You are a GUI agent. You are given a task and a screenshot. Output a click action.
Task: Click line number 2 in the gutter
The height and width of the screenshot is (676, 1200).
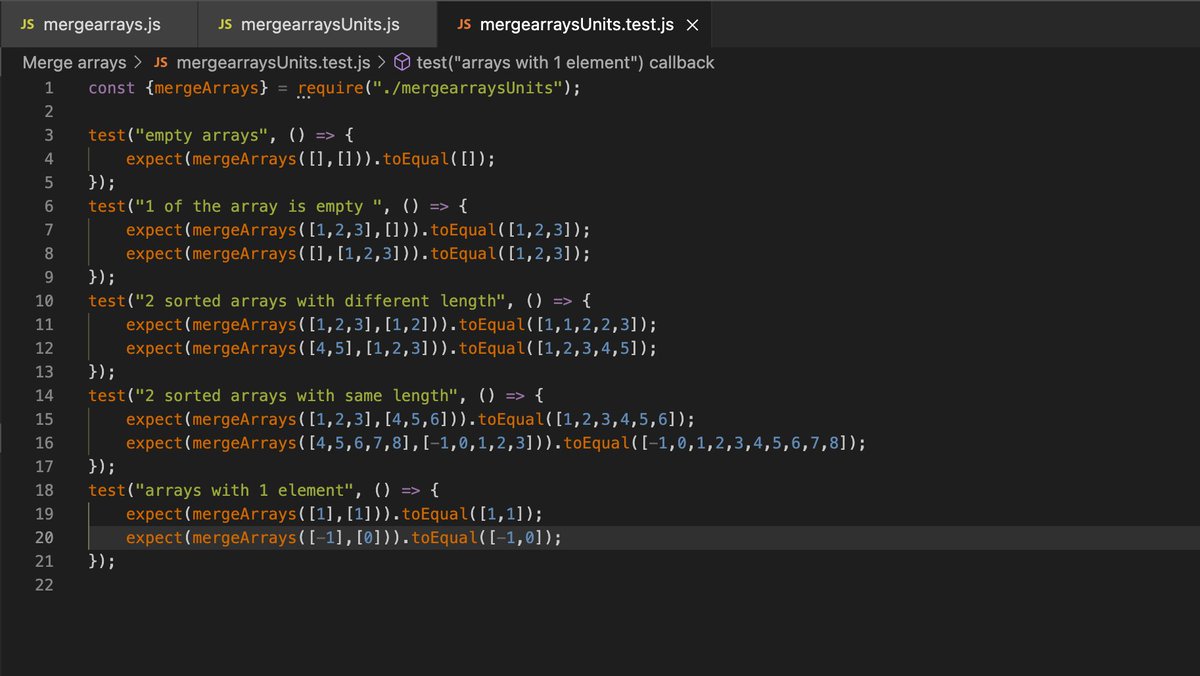tap(49, 111)
